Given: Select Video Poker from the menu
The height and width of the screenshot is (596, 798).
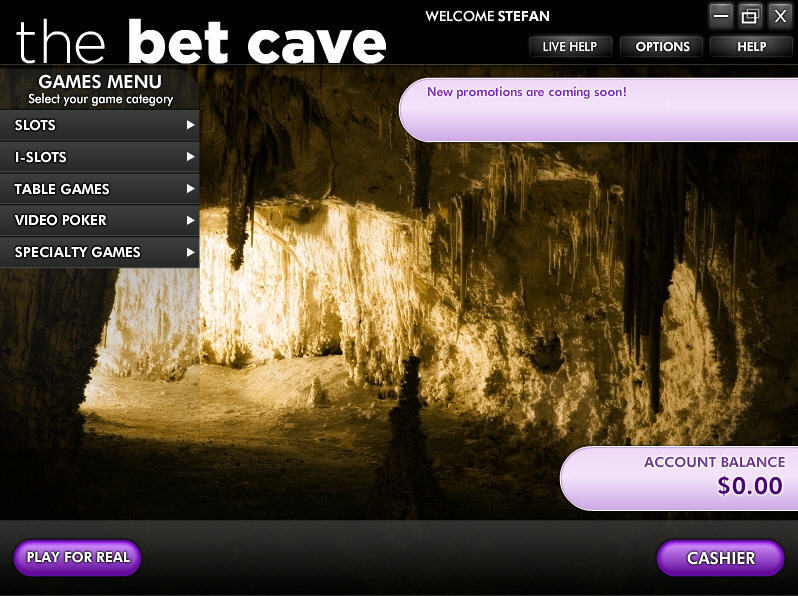Looking at the screenshot, I should pyautogui.click(x=60, y=220).
